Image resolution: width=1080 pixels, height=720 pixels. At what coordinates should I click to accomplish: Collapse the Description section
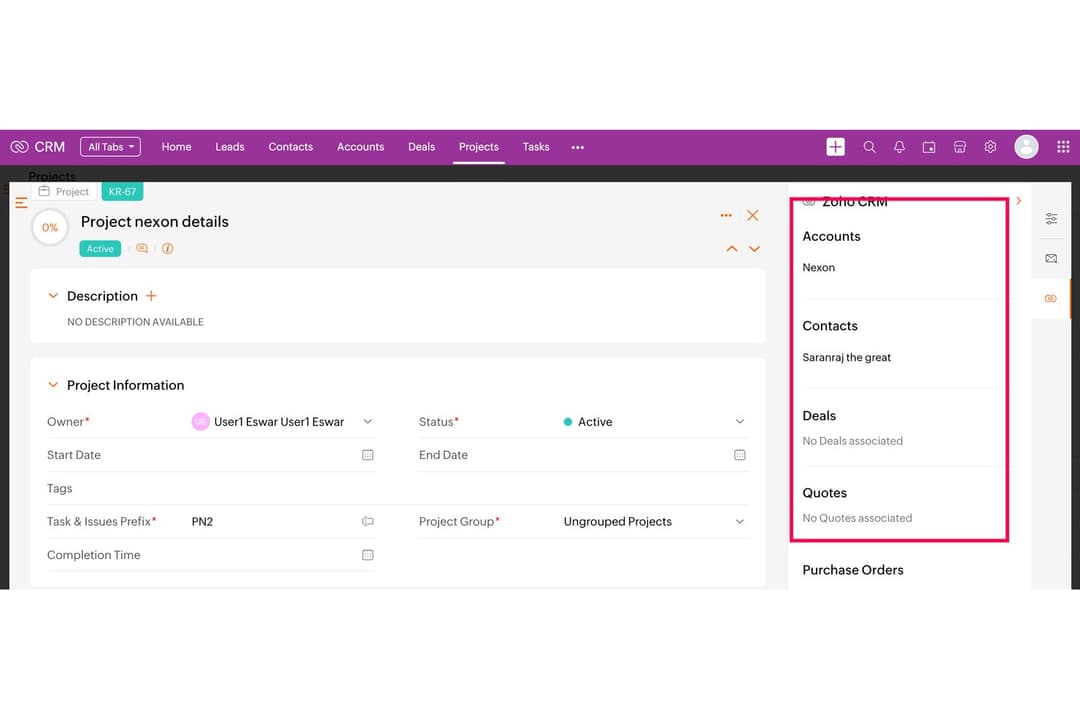tap(53, 296)
